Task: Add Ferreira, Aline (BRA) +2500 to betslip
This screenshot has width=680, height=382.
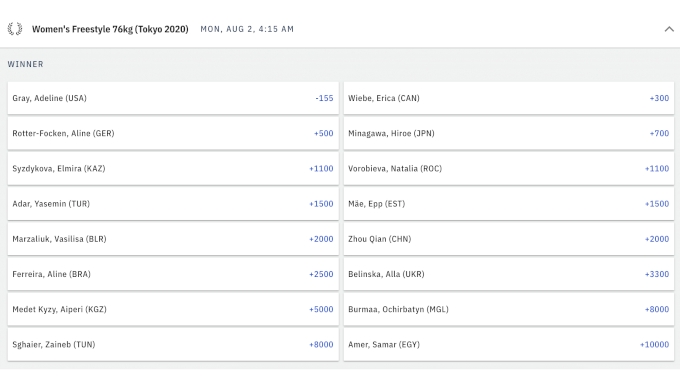Action: click(173, 274)
